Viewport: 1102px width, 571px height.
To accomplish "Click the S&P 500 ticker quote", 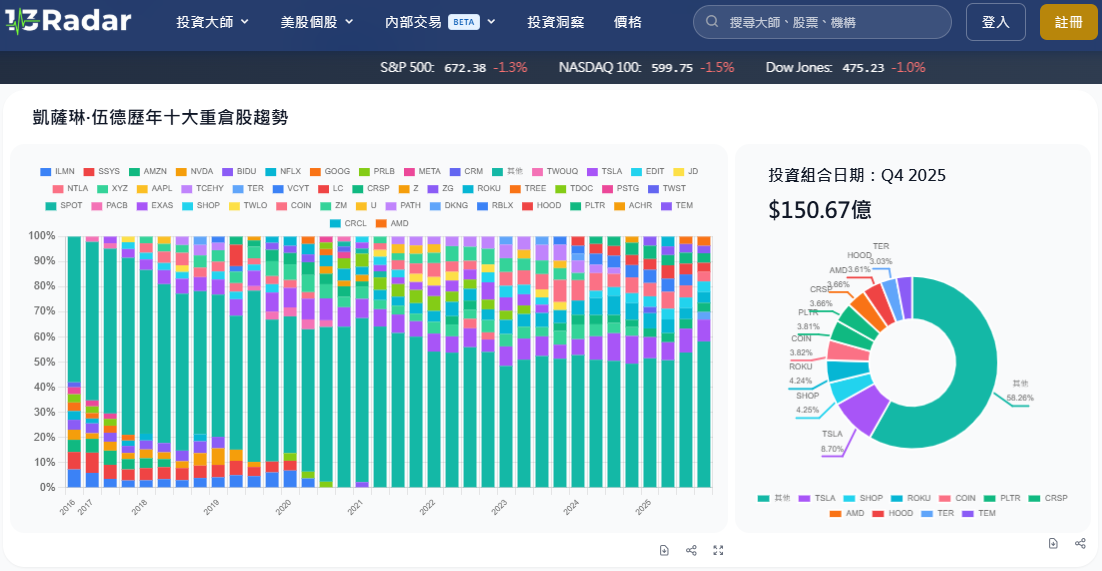I will (x=454, y=68).
